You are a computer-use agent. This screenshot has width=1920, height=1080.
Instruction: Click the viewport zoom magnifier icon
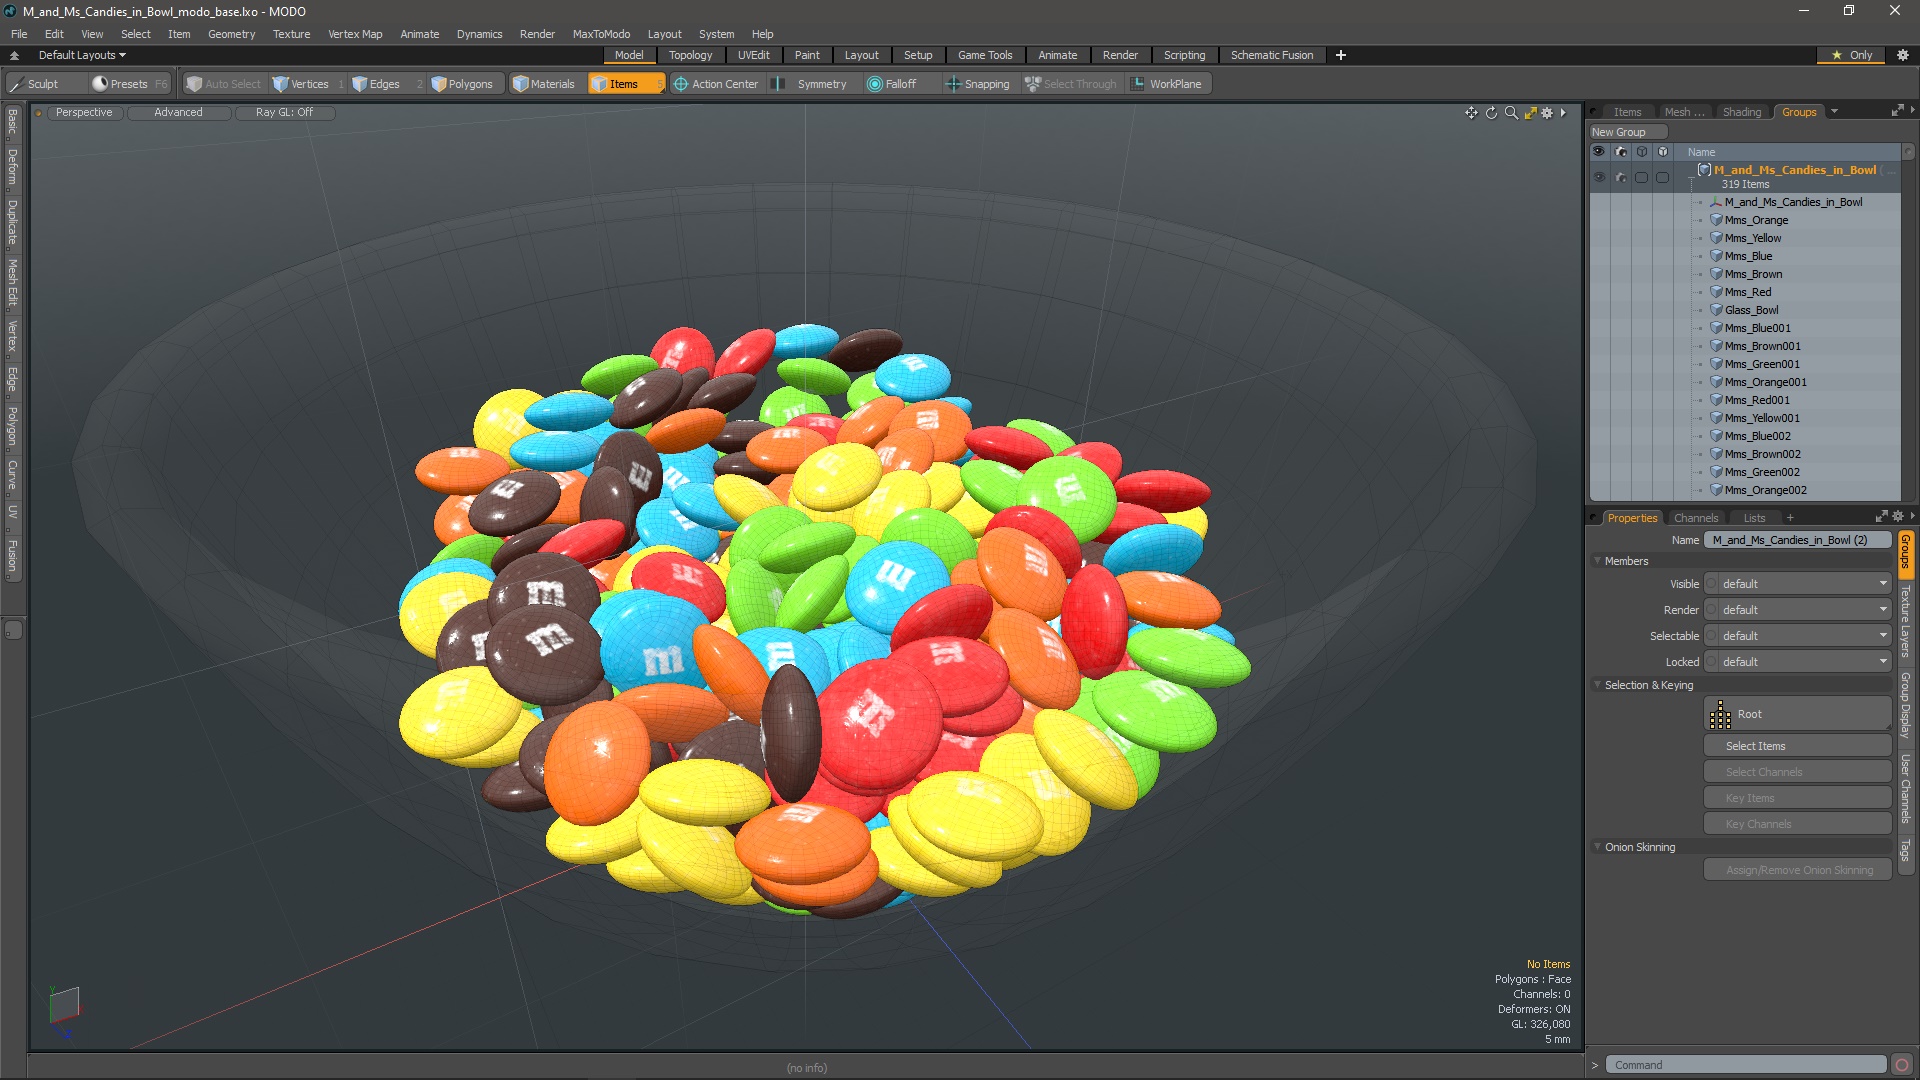click(1511, 113)
